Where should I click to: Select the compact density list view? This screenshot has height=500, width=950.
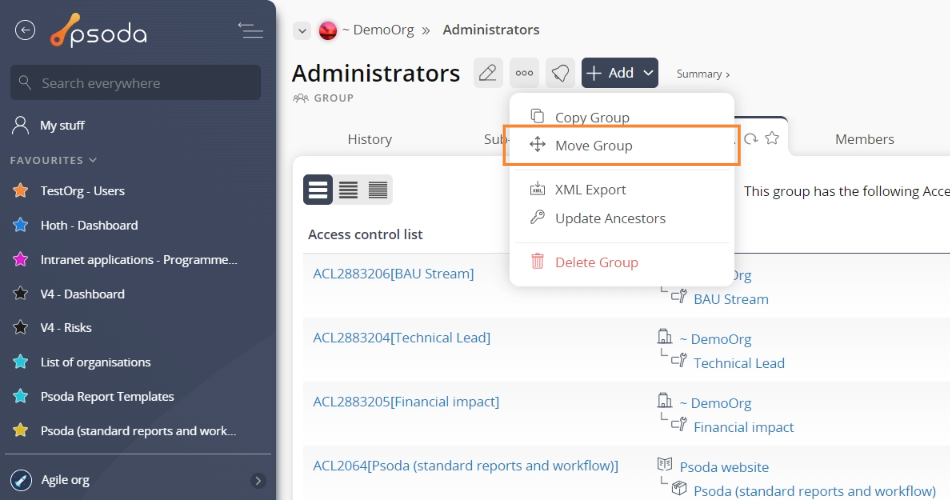pos(378,189)
